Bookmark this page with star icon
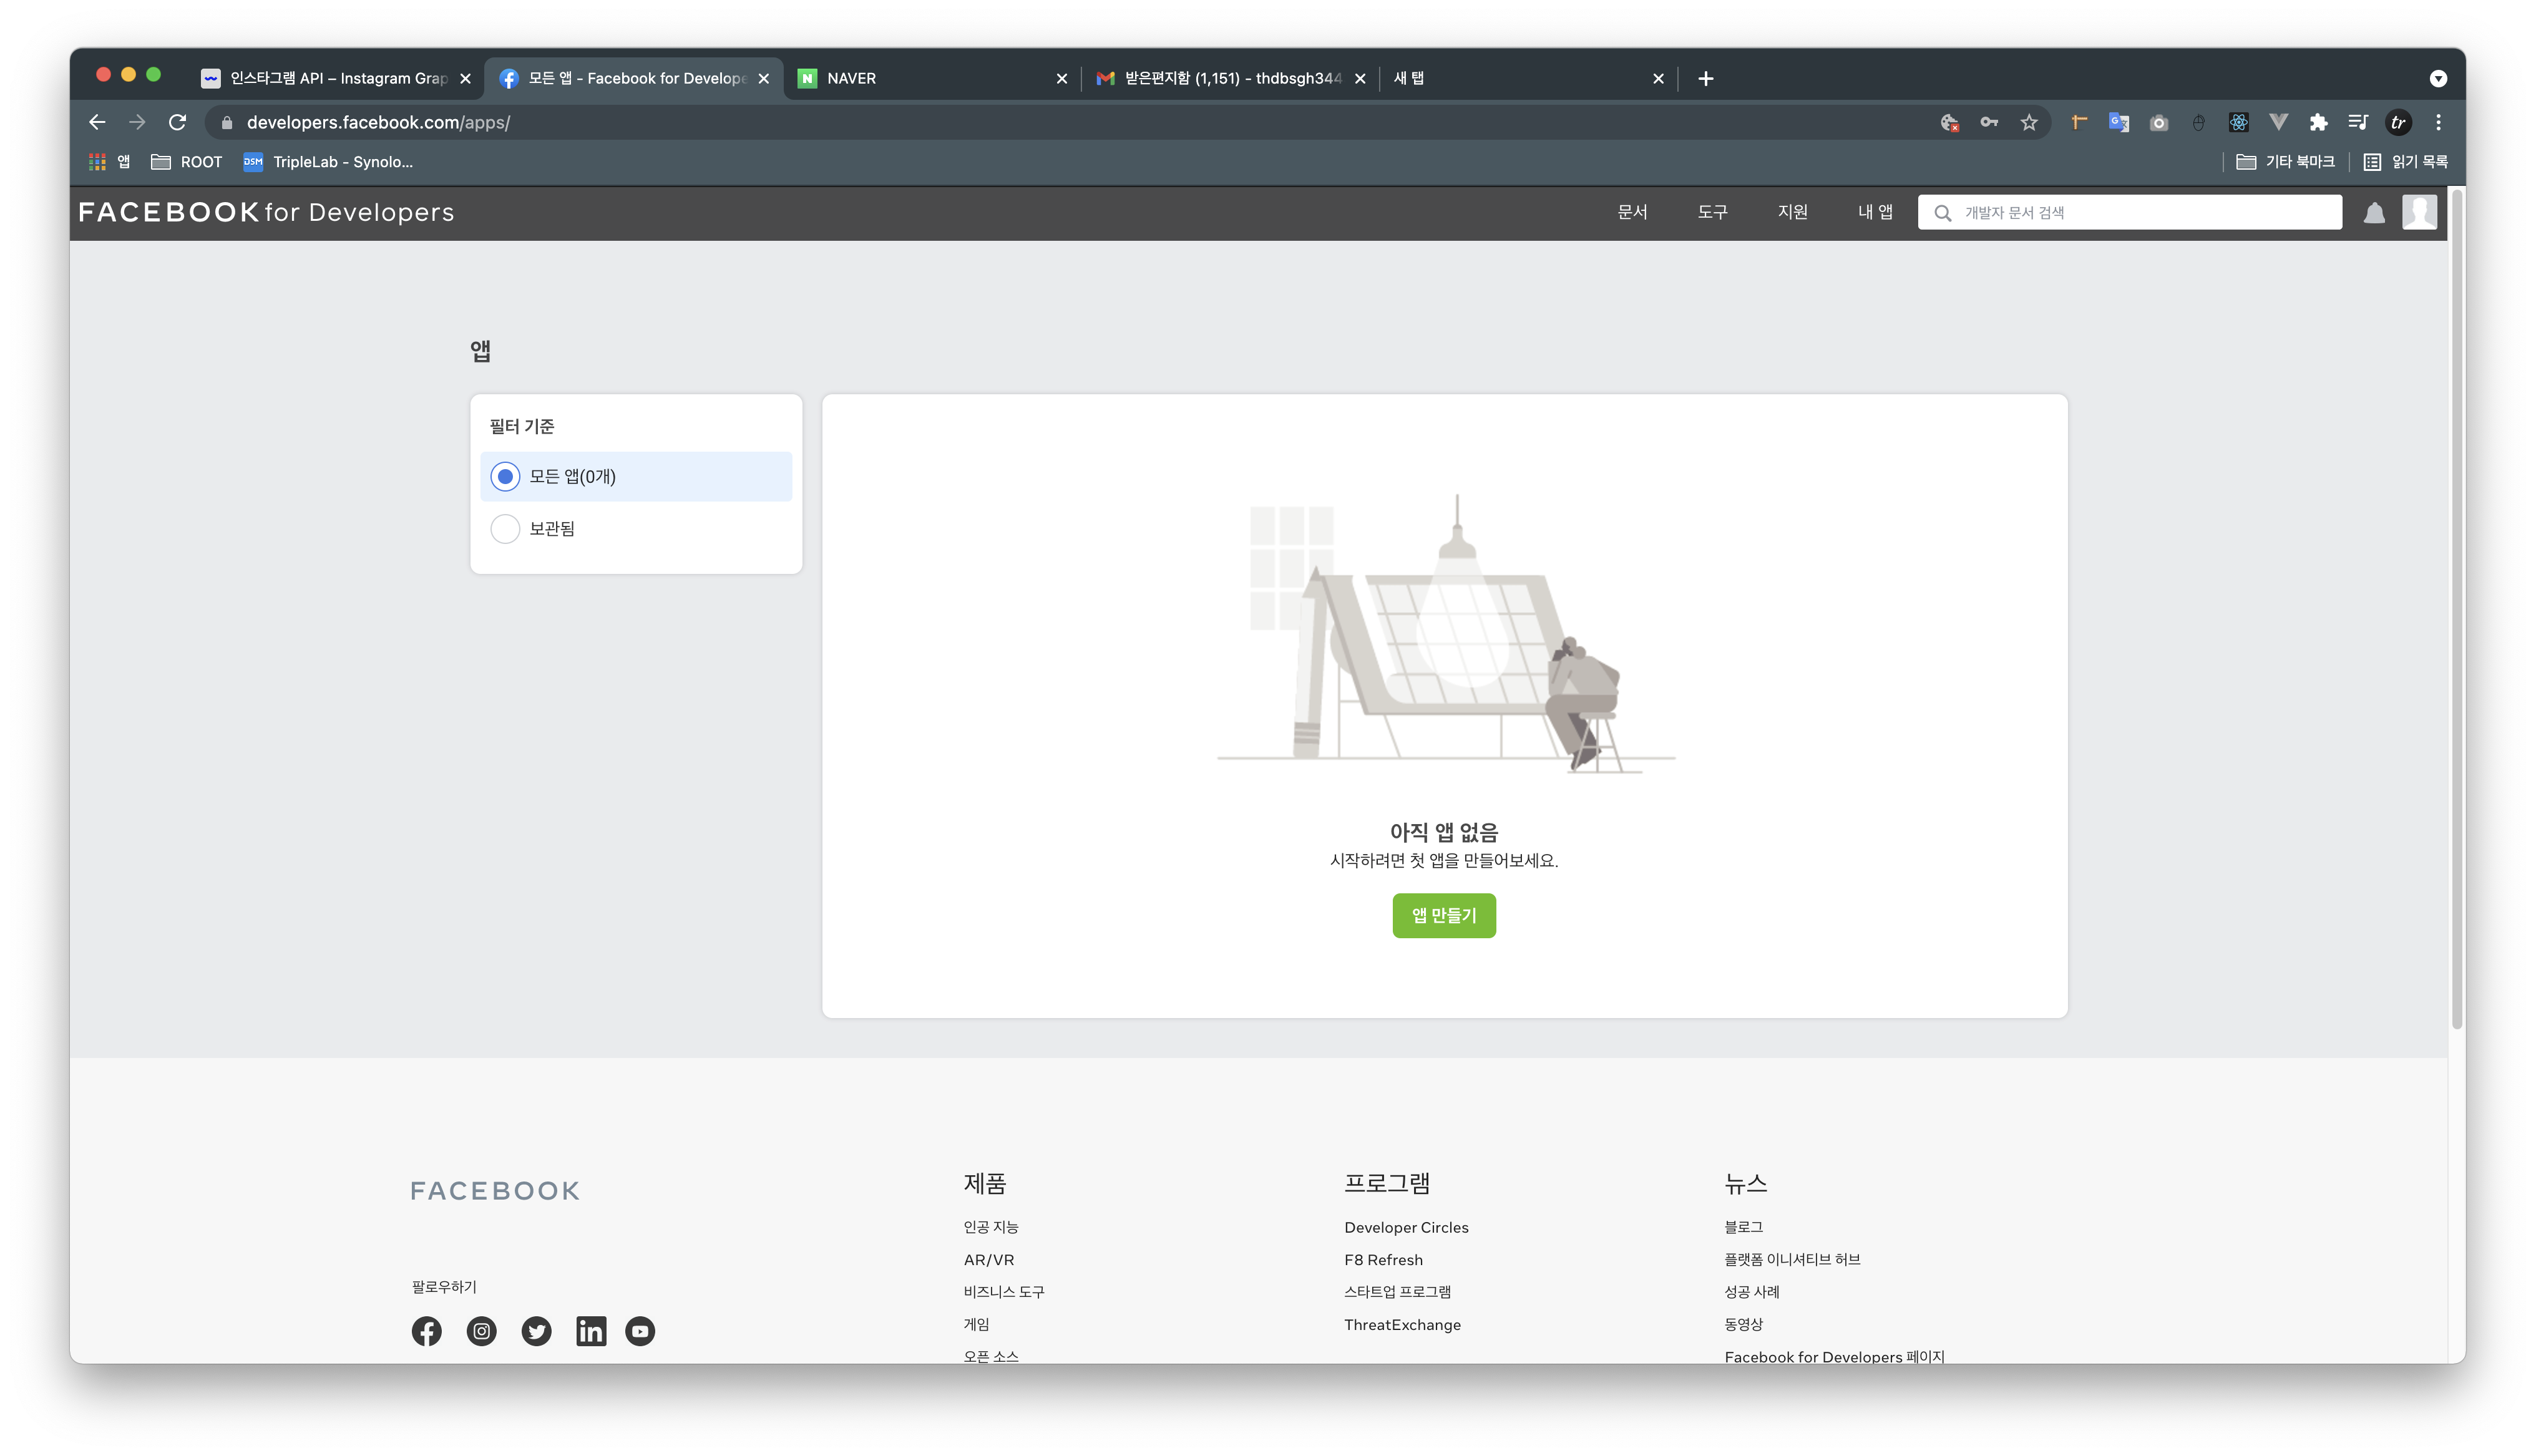Image resolution: width=2536 pixels, height=1456 pixels. (x=2028, y=122)
